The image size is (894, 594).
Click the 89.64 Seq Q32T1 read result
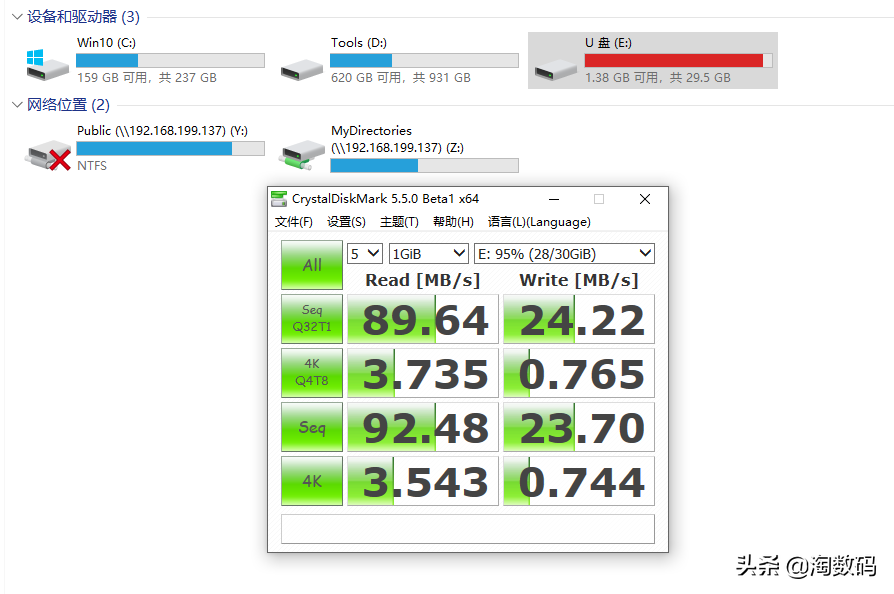coord(423,319)
